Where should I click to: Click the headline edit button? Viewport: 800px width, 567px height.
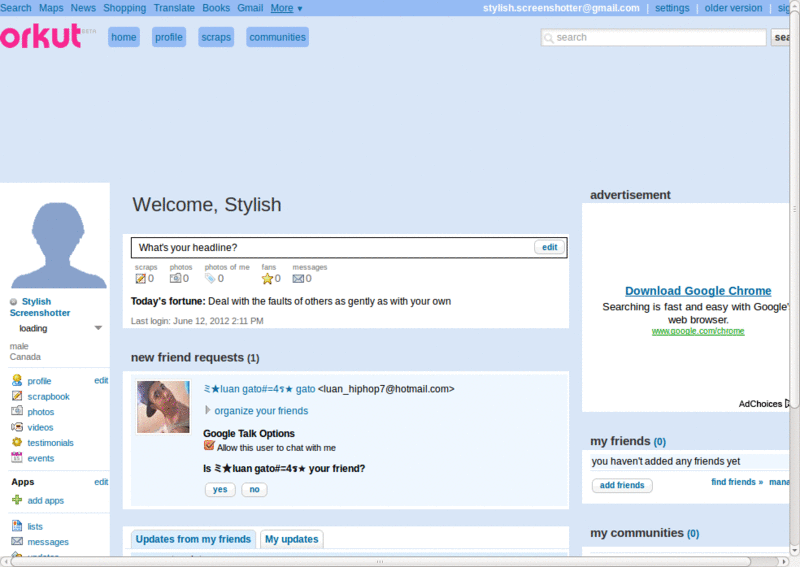tap(549, 247)
